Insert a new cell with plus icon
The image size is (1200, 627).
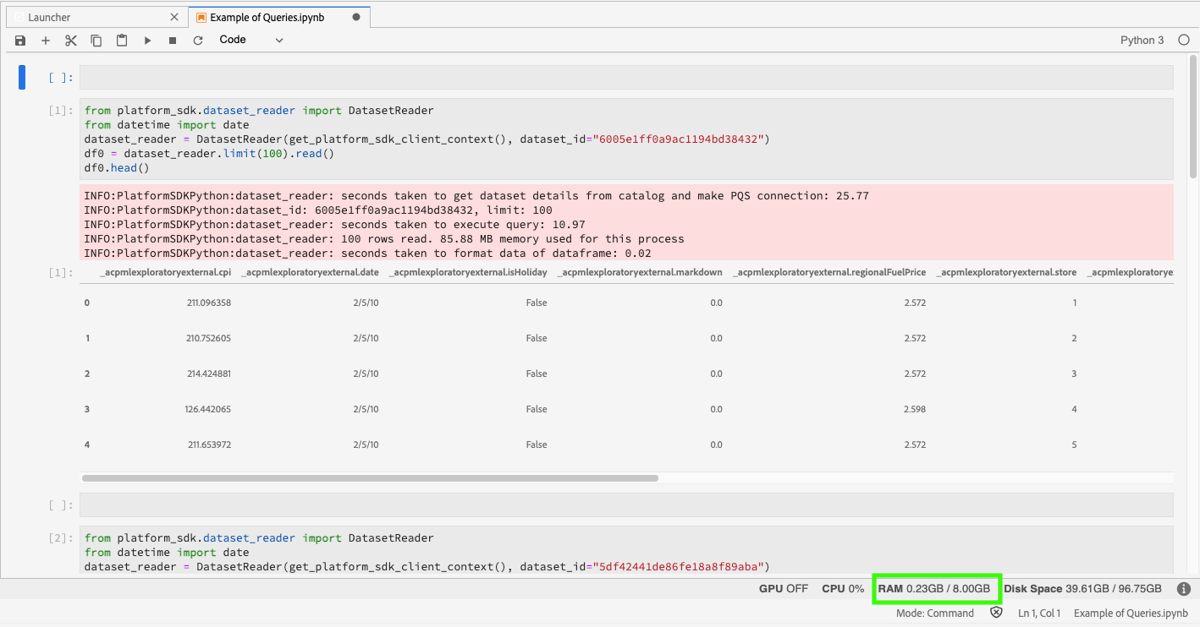(45, 40)
